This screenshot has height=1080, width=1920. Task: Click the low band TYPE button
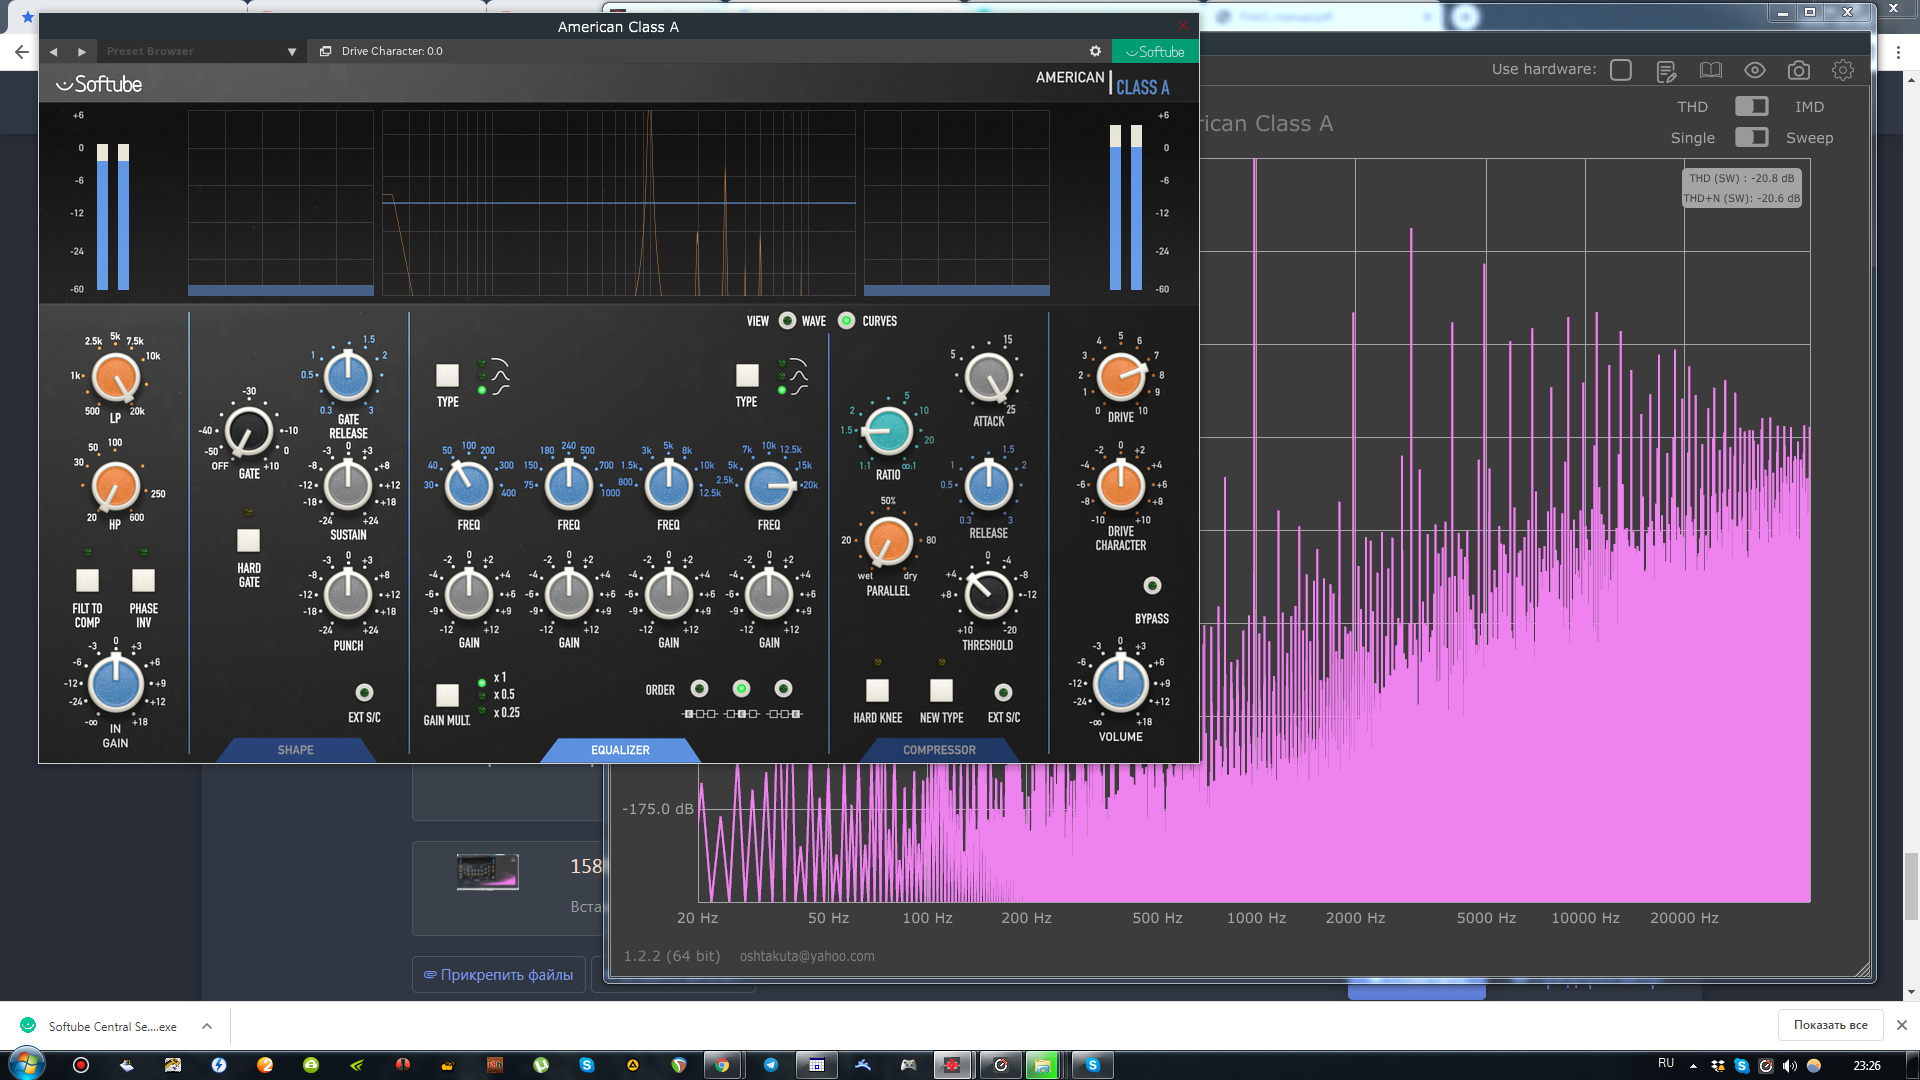(447, 375)
